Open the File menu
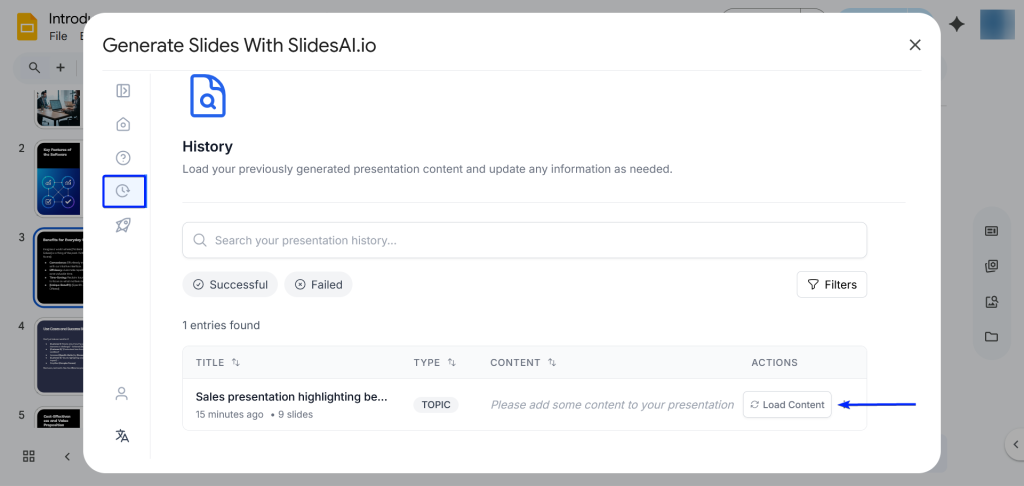This screenshot has height=486, width=1024. (58, 36)
